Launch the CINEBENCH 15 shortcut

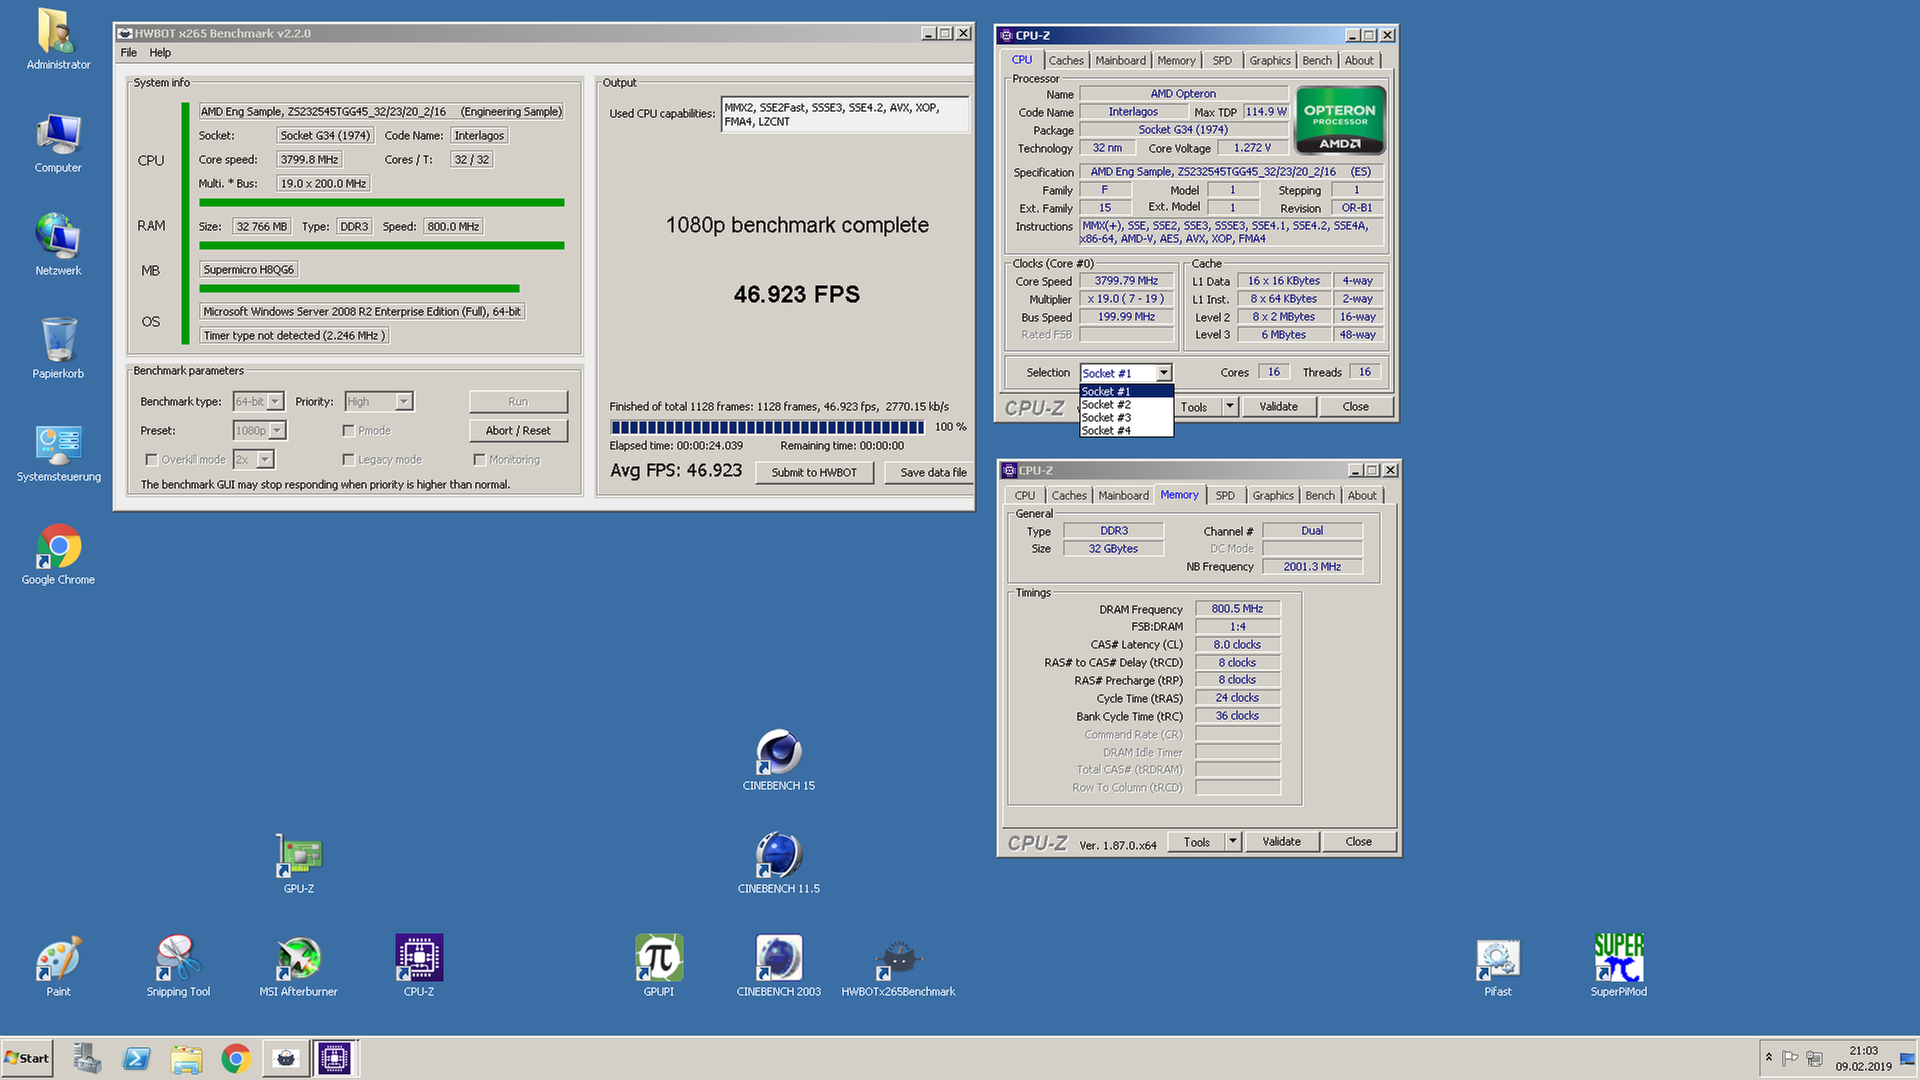[x=778, y=760]
